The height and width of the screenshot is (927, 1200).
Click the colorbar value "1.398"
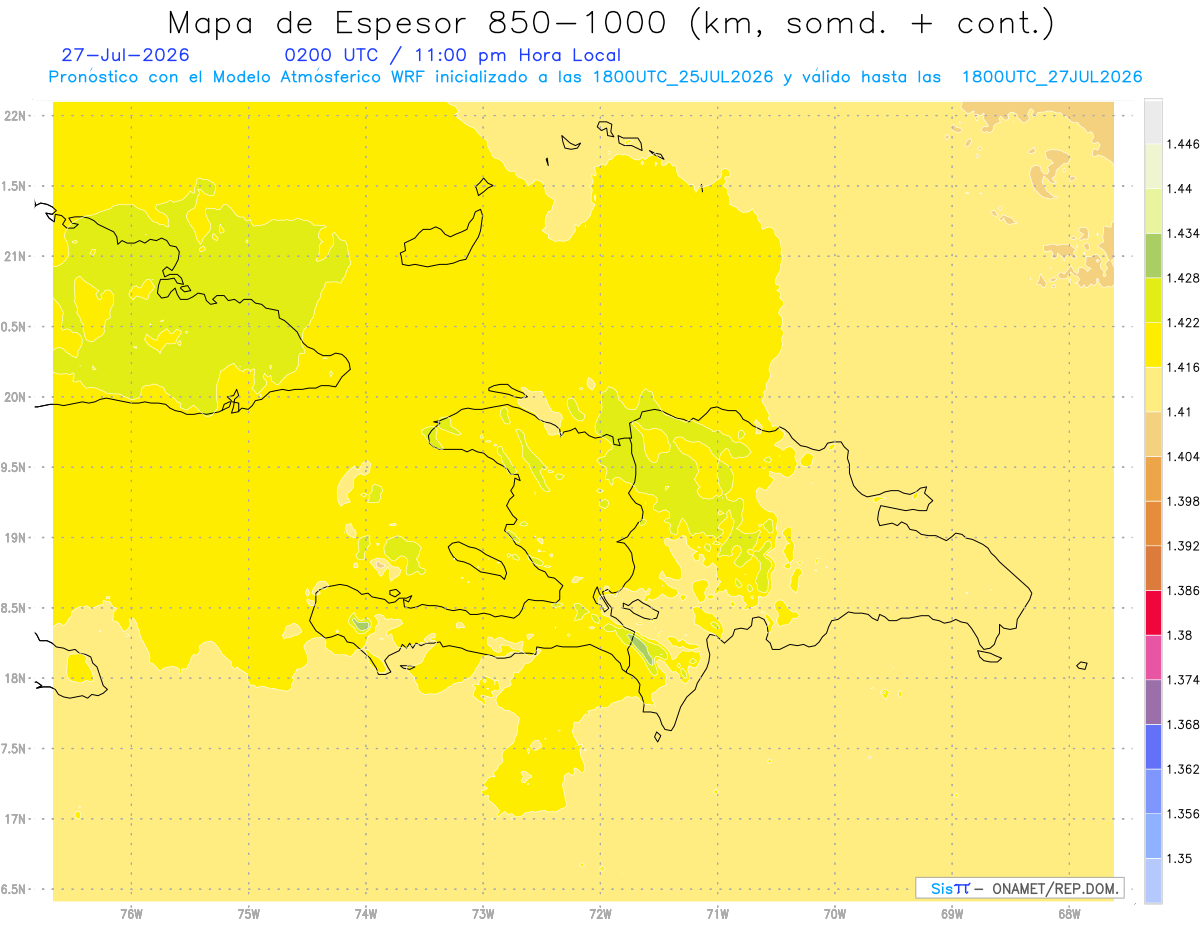click(1184, 501)
